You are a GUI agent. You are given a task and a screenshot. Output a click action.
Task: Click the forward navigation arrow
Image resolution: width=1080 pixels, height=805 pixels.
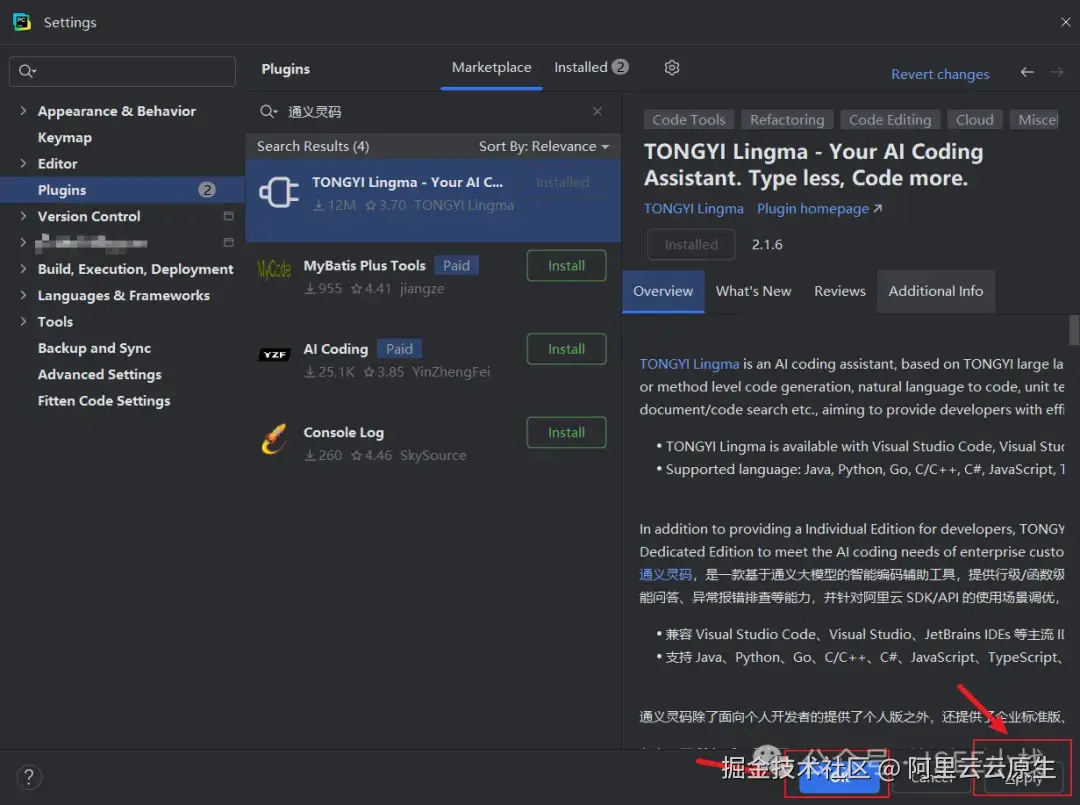[x=1057, y=72]
